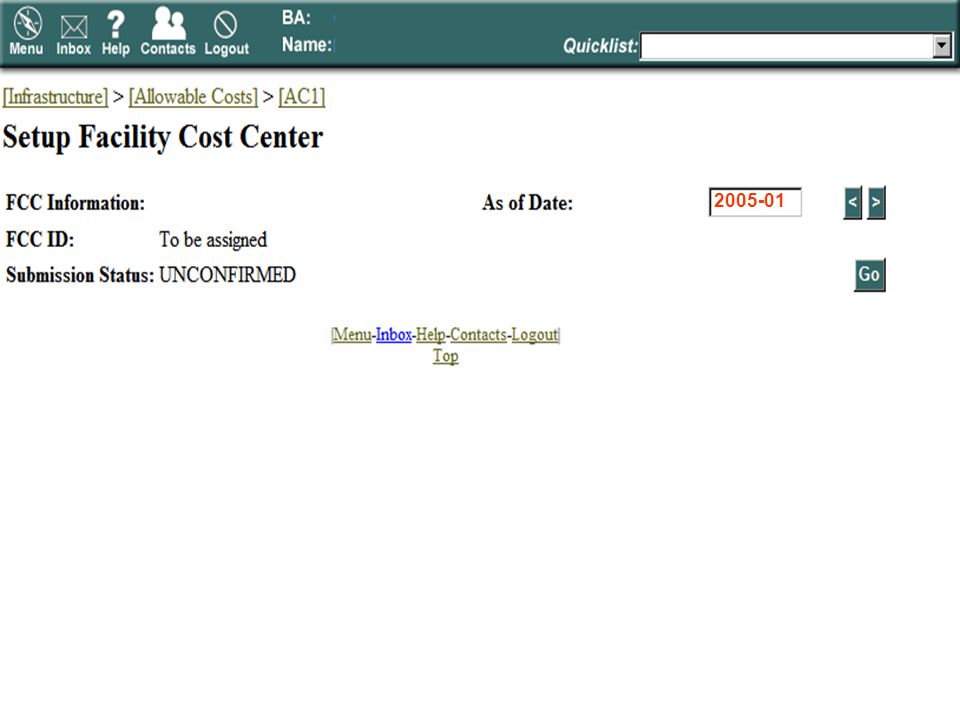This screenshot has width=960, height=720.
Task: Click the 'BA:' header label
Action: click(x=296, y=18)
